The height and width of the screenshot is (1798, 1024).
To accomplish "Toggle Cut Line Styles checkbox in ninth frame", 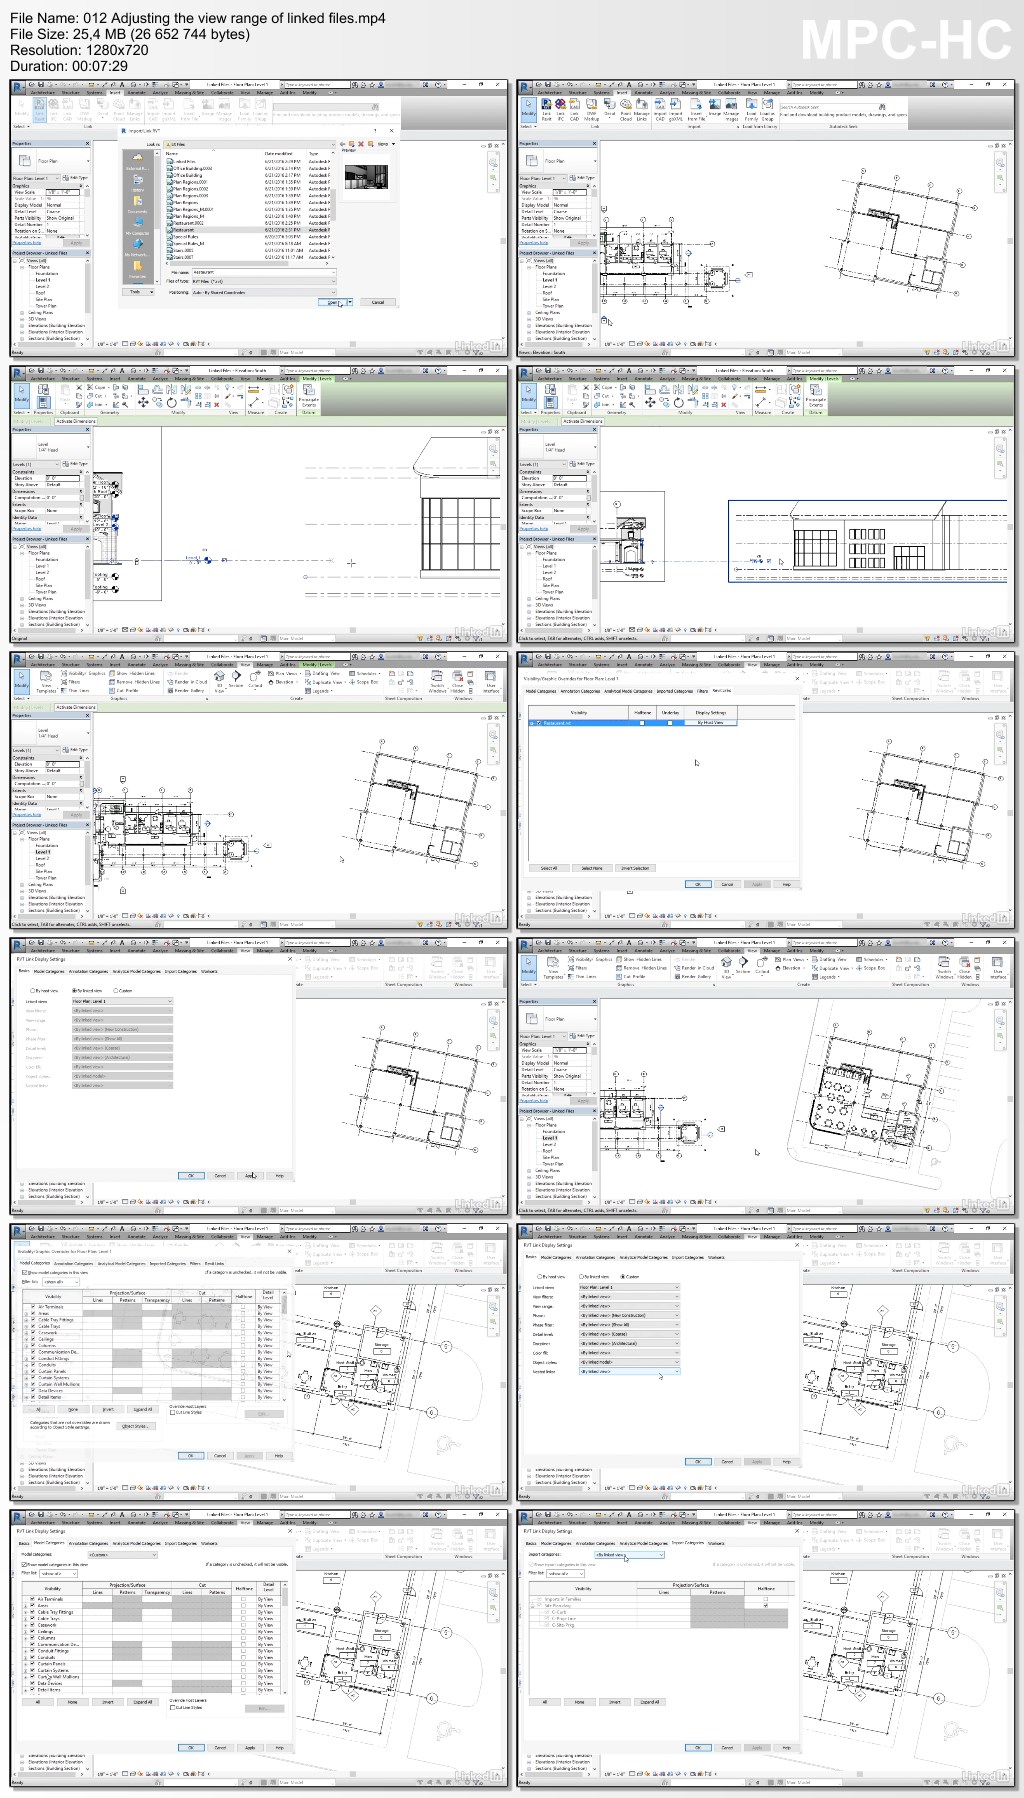I will 173,1412.
